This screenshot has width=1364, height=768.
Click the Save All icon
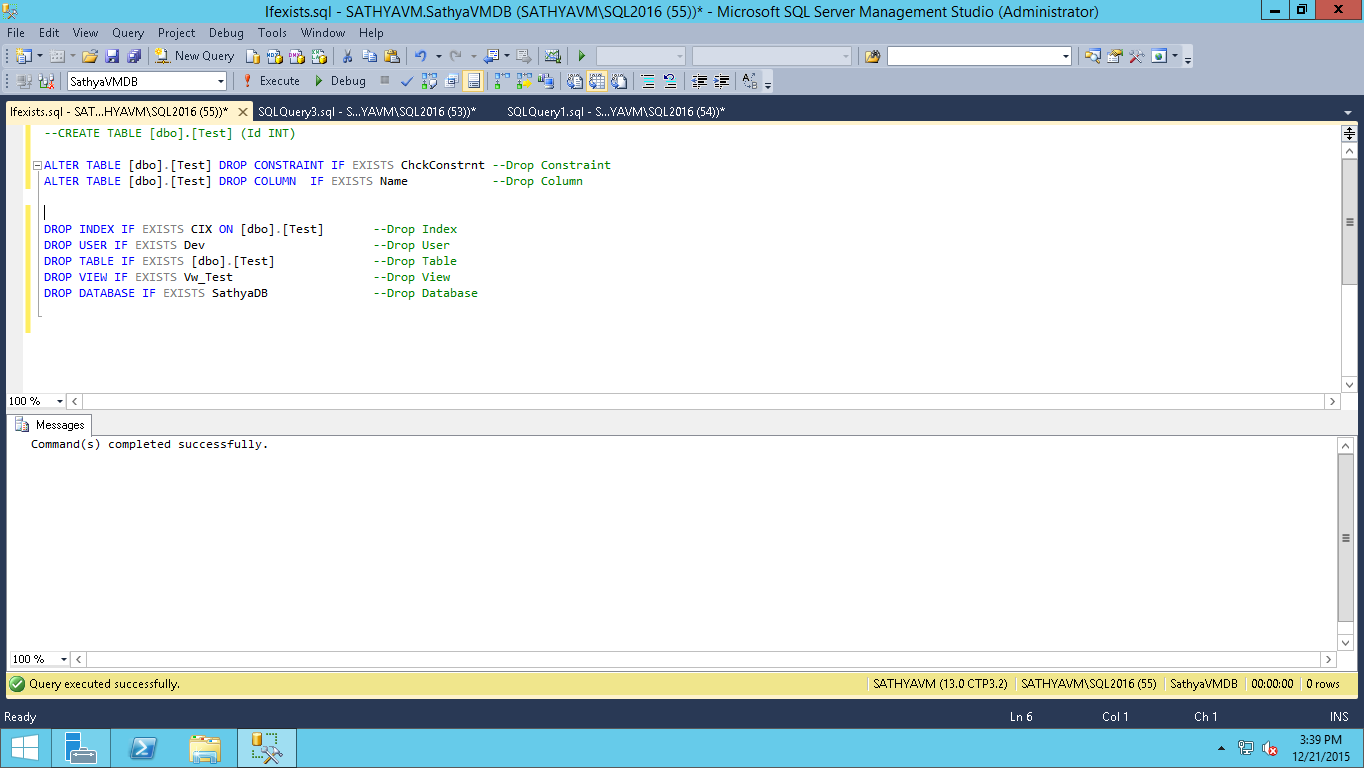[x=134, y=56]
